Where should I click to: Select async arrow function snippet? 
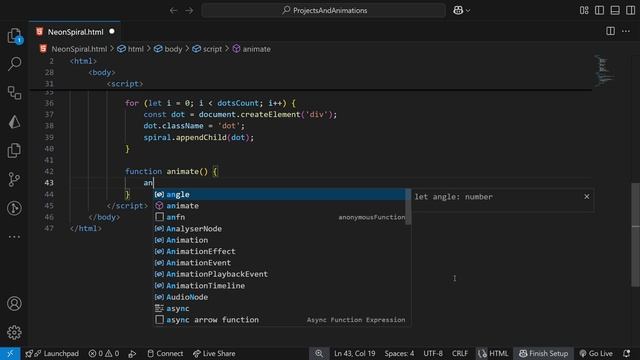282,320
